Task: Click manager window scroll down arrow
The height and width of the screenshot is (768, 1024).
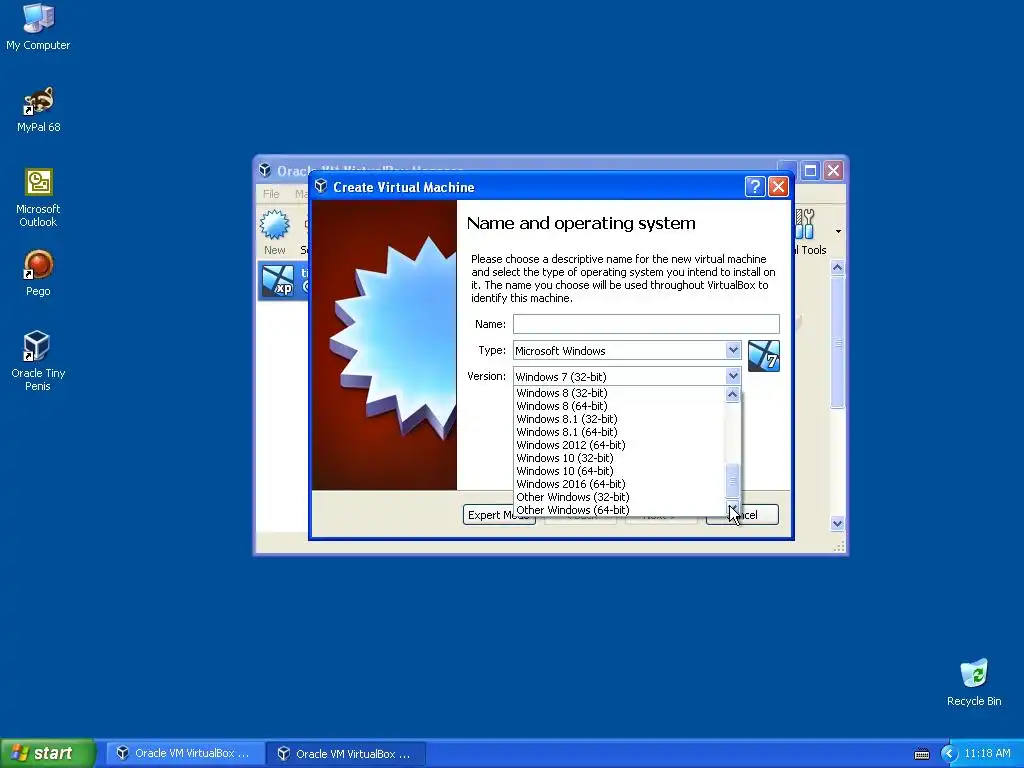Action: (x=837, y=523)
